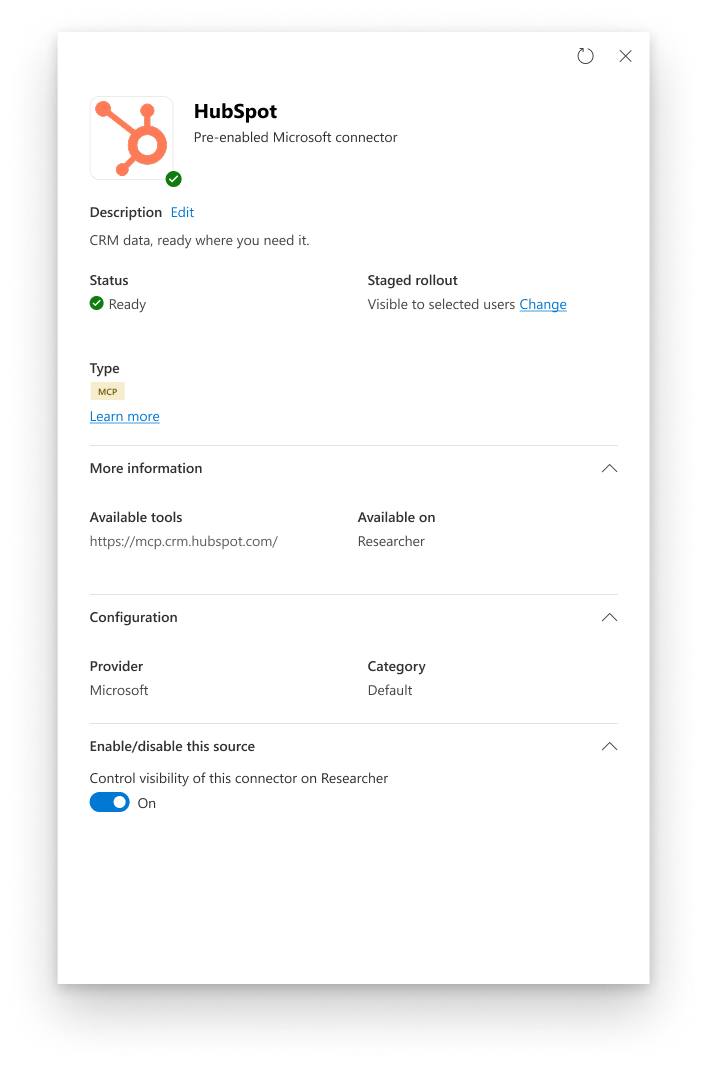Change the staged rollout setting
This screenshot has height=1068, width=708.
542,304
